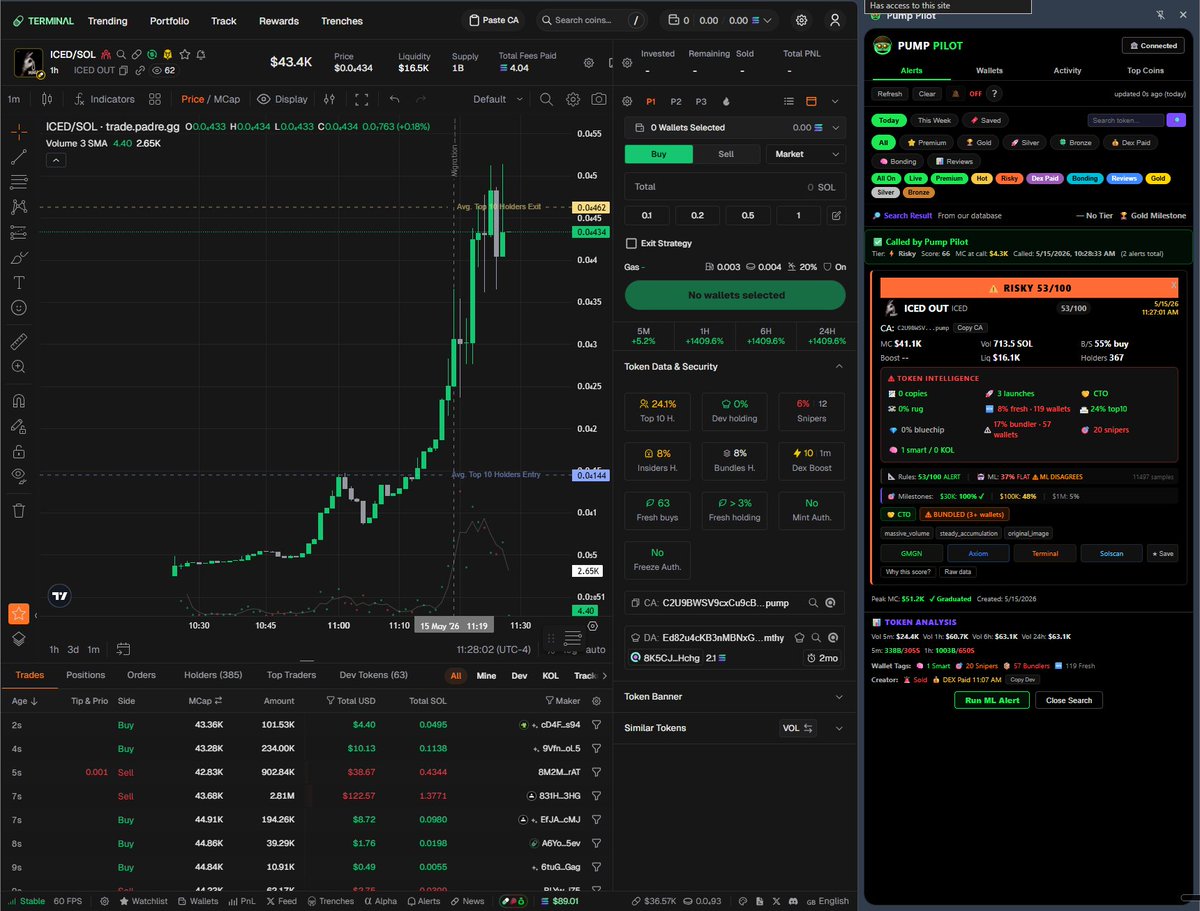This screenshot has width=1200, height=911.
Task: Open the Market order type dropdown
Action: tap(806, 154)
